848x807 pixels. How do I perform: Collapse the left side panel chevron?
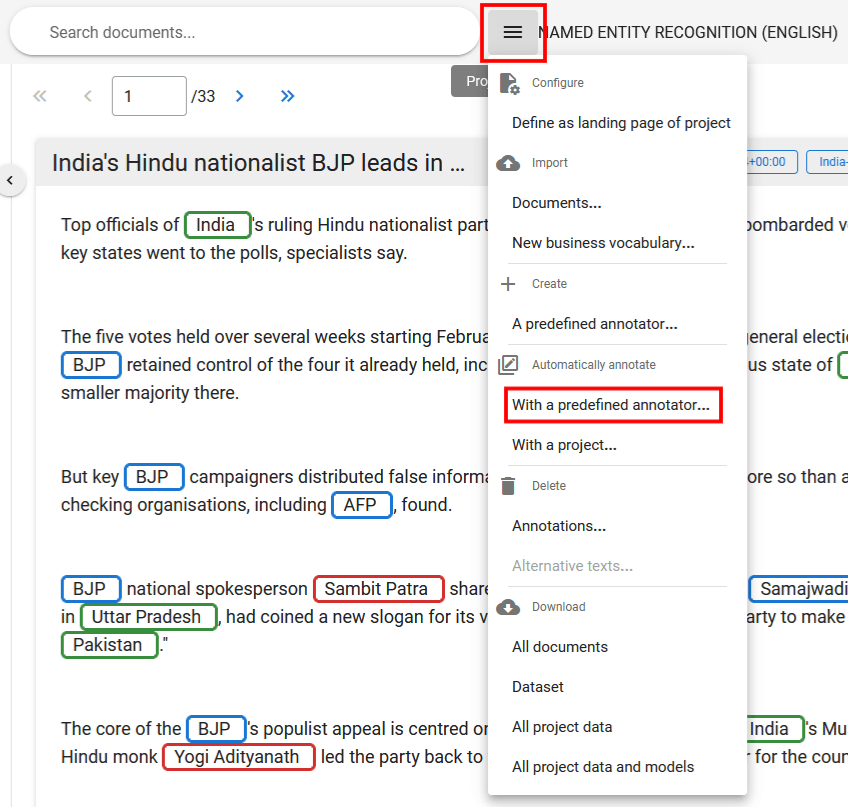[10, 181]
